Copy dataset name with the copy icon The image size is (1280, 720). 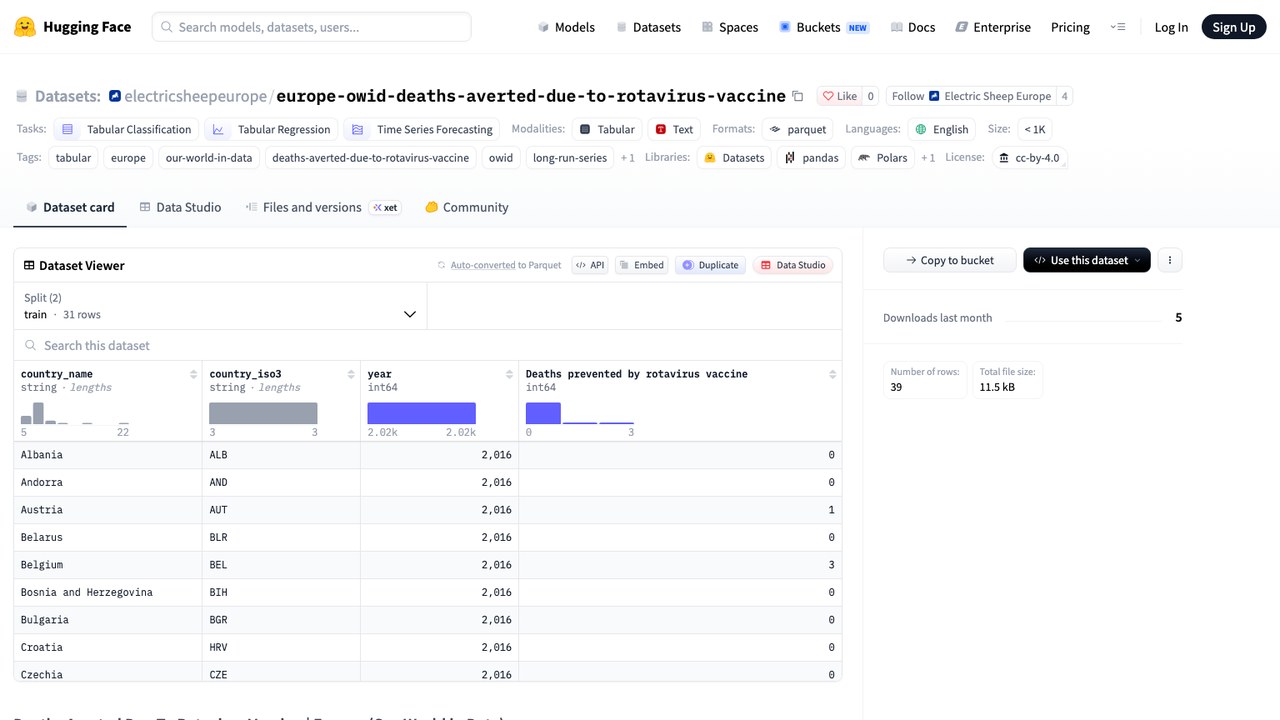click(x=797, y=96)
